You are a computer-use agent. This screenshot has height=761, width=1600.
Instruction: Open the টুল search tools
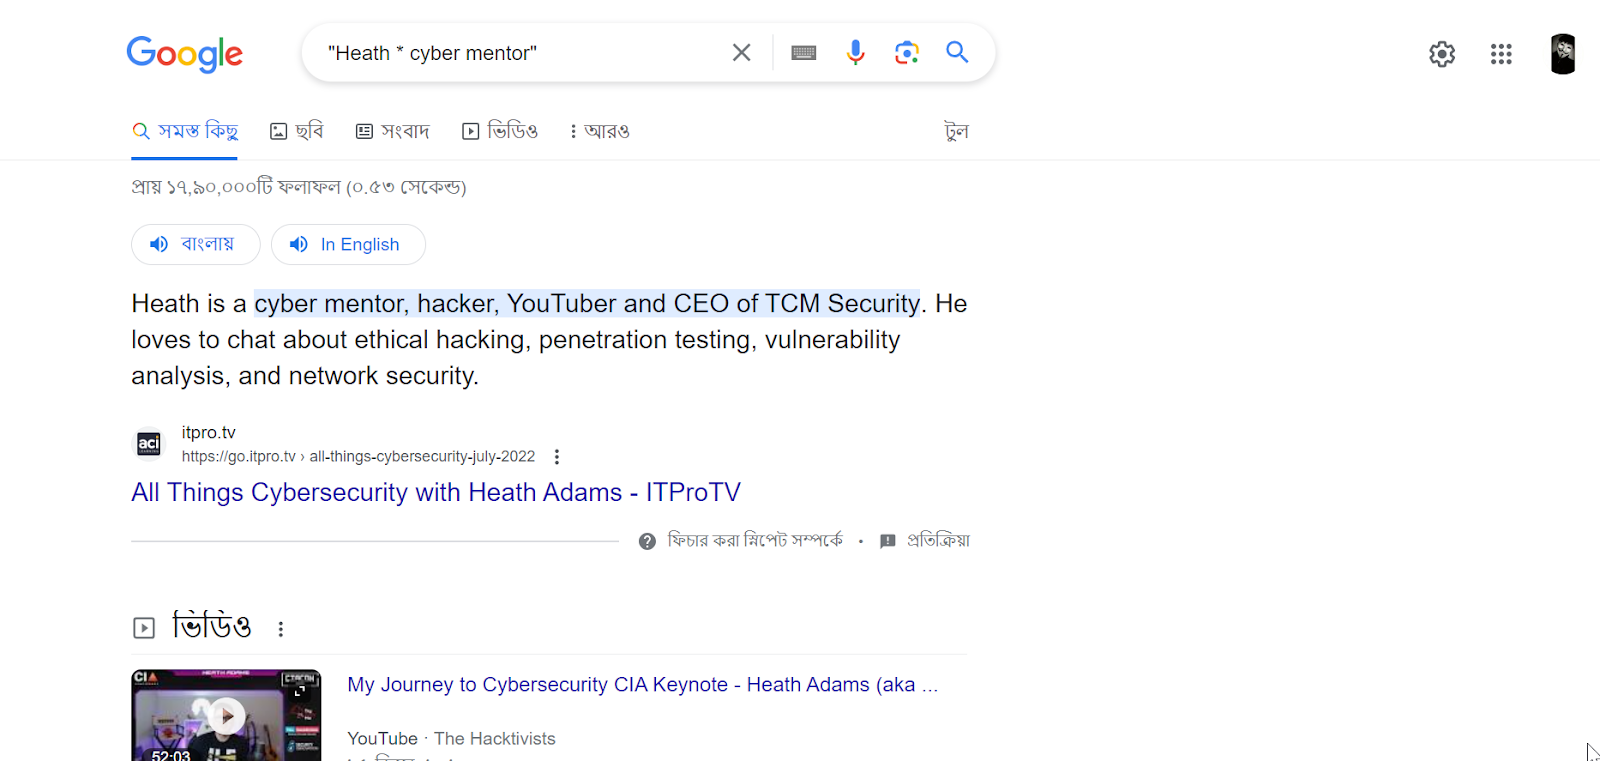click(x=956, y=131)
